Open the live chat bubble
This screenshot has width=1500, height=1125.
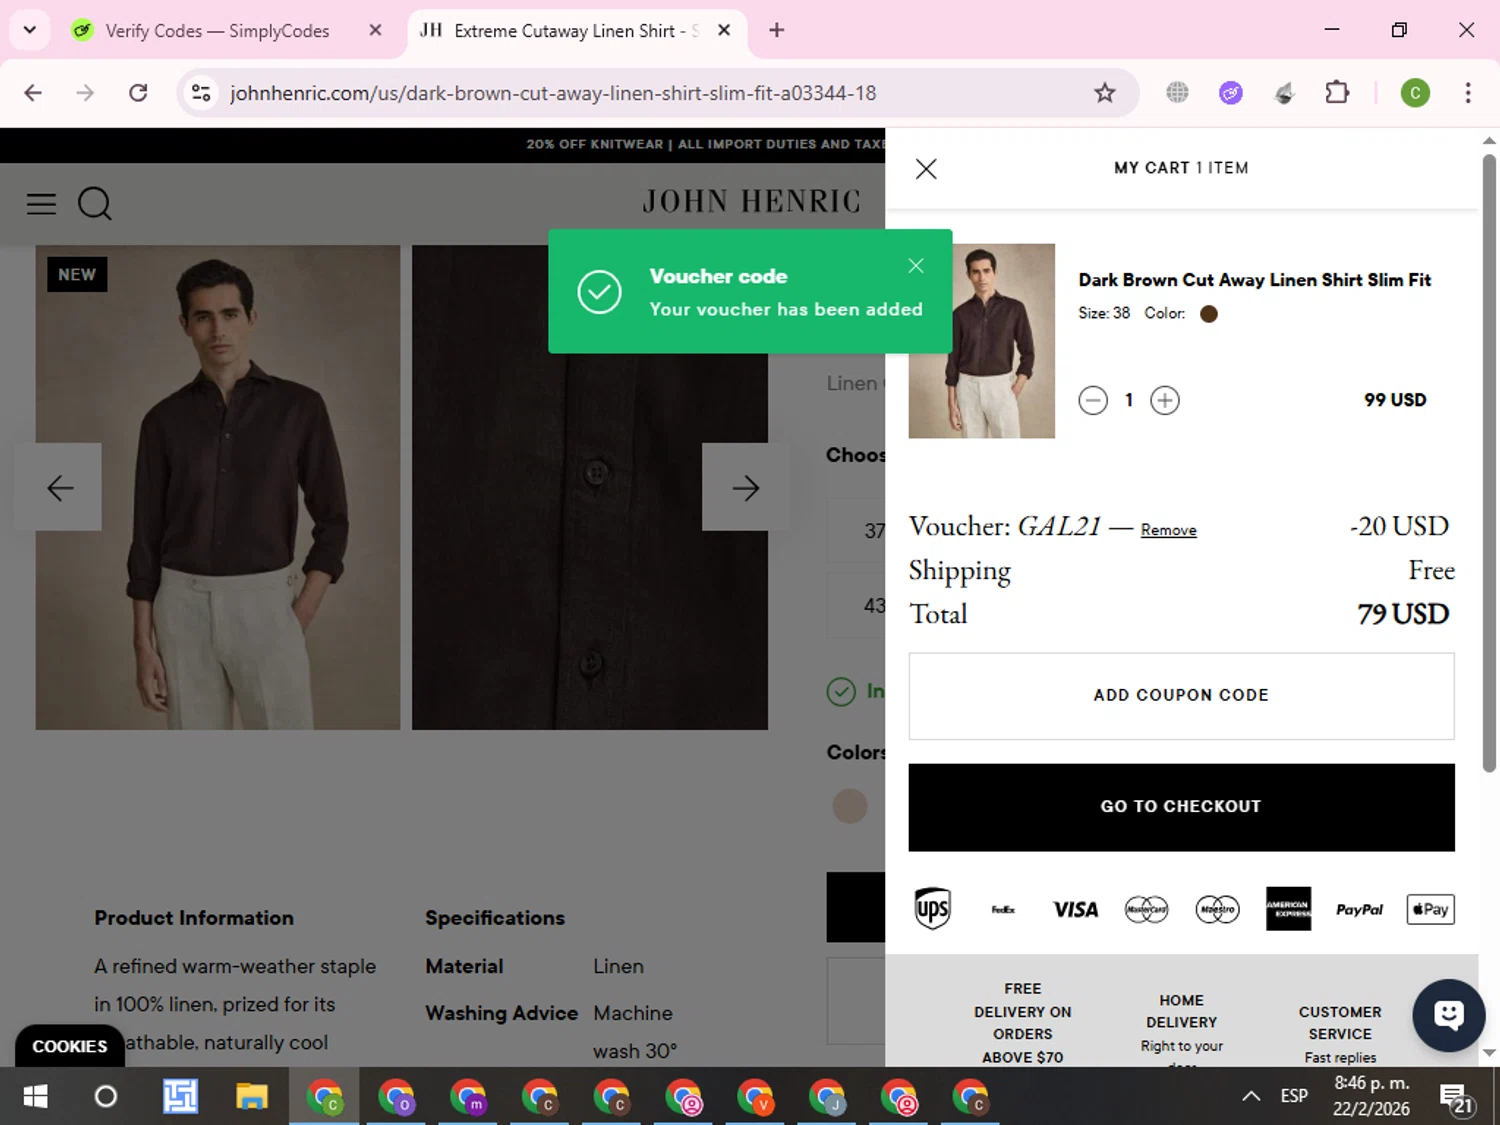(x=1448, y=1015)
